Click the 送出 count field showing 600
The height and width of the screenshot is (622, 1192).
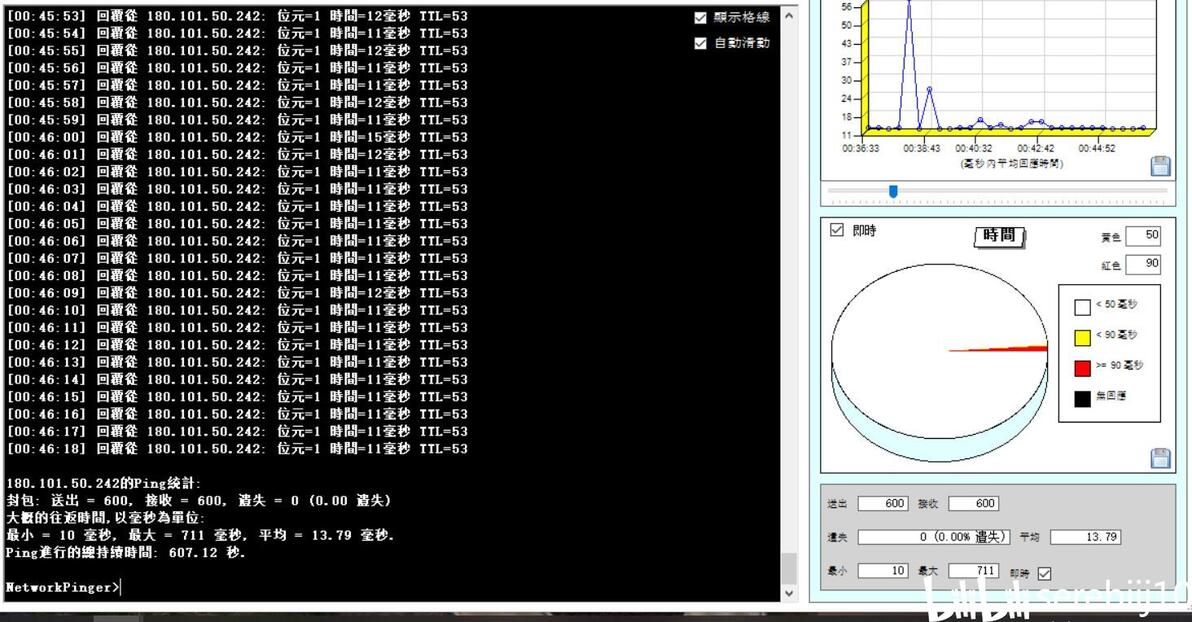coord(883,503)
